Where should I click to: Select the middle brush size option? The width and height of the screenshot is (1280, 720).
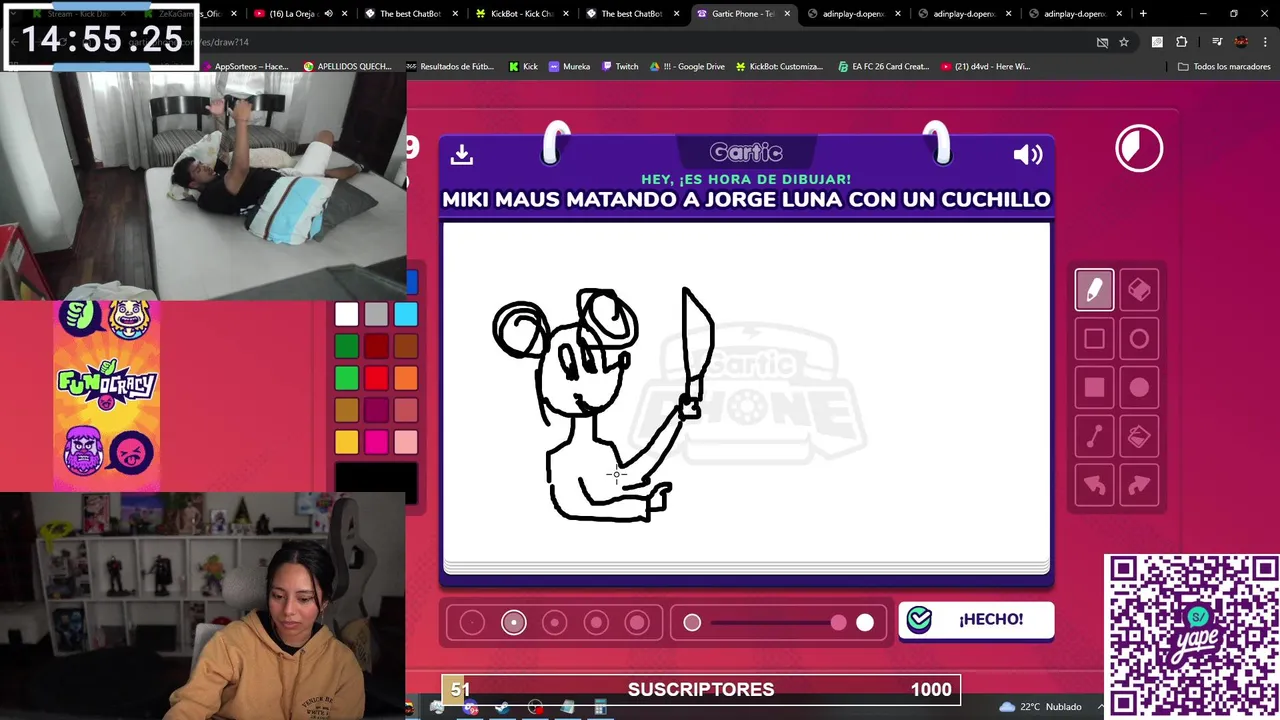[x=555, y=623]
